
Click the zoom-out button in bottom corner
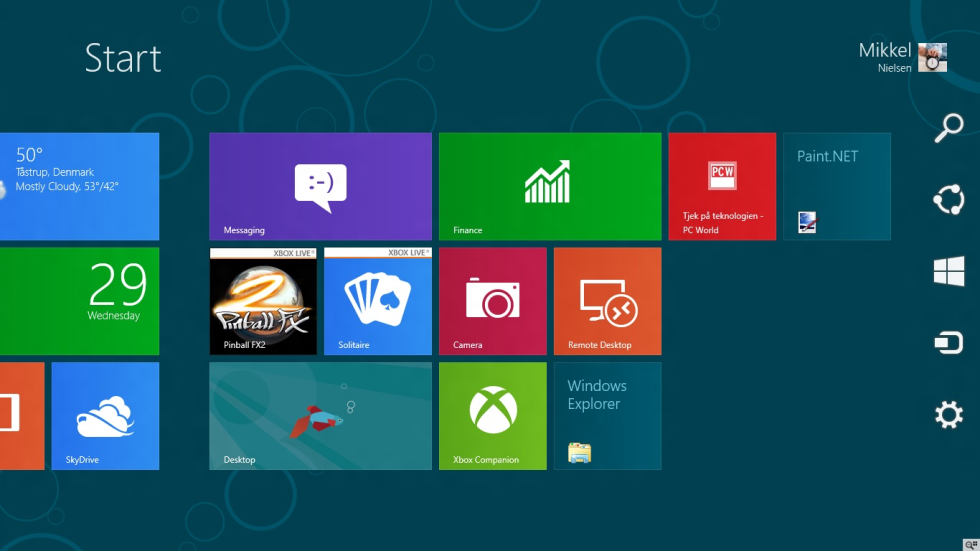pyautogui.click(x=971, y=545)
